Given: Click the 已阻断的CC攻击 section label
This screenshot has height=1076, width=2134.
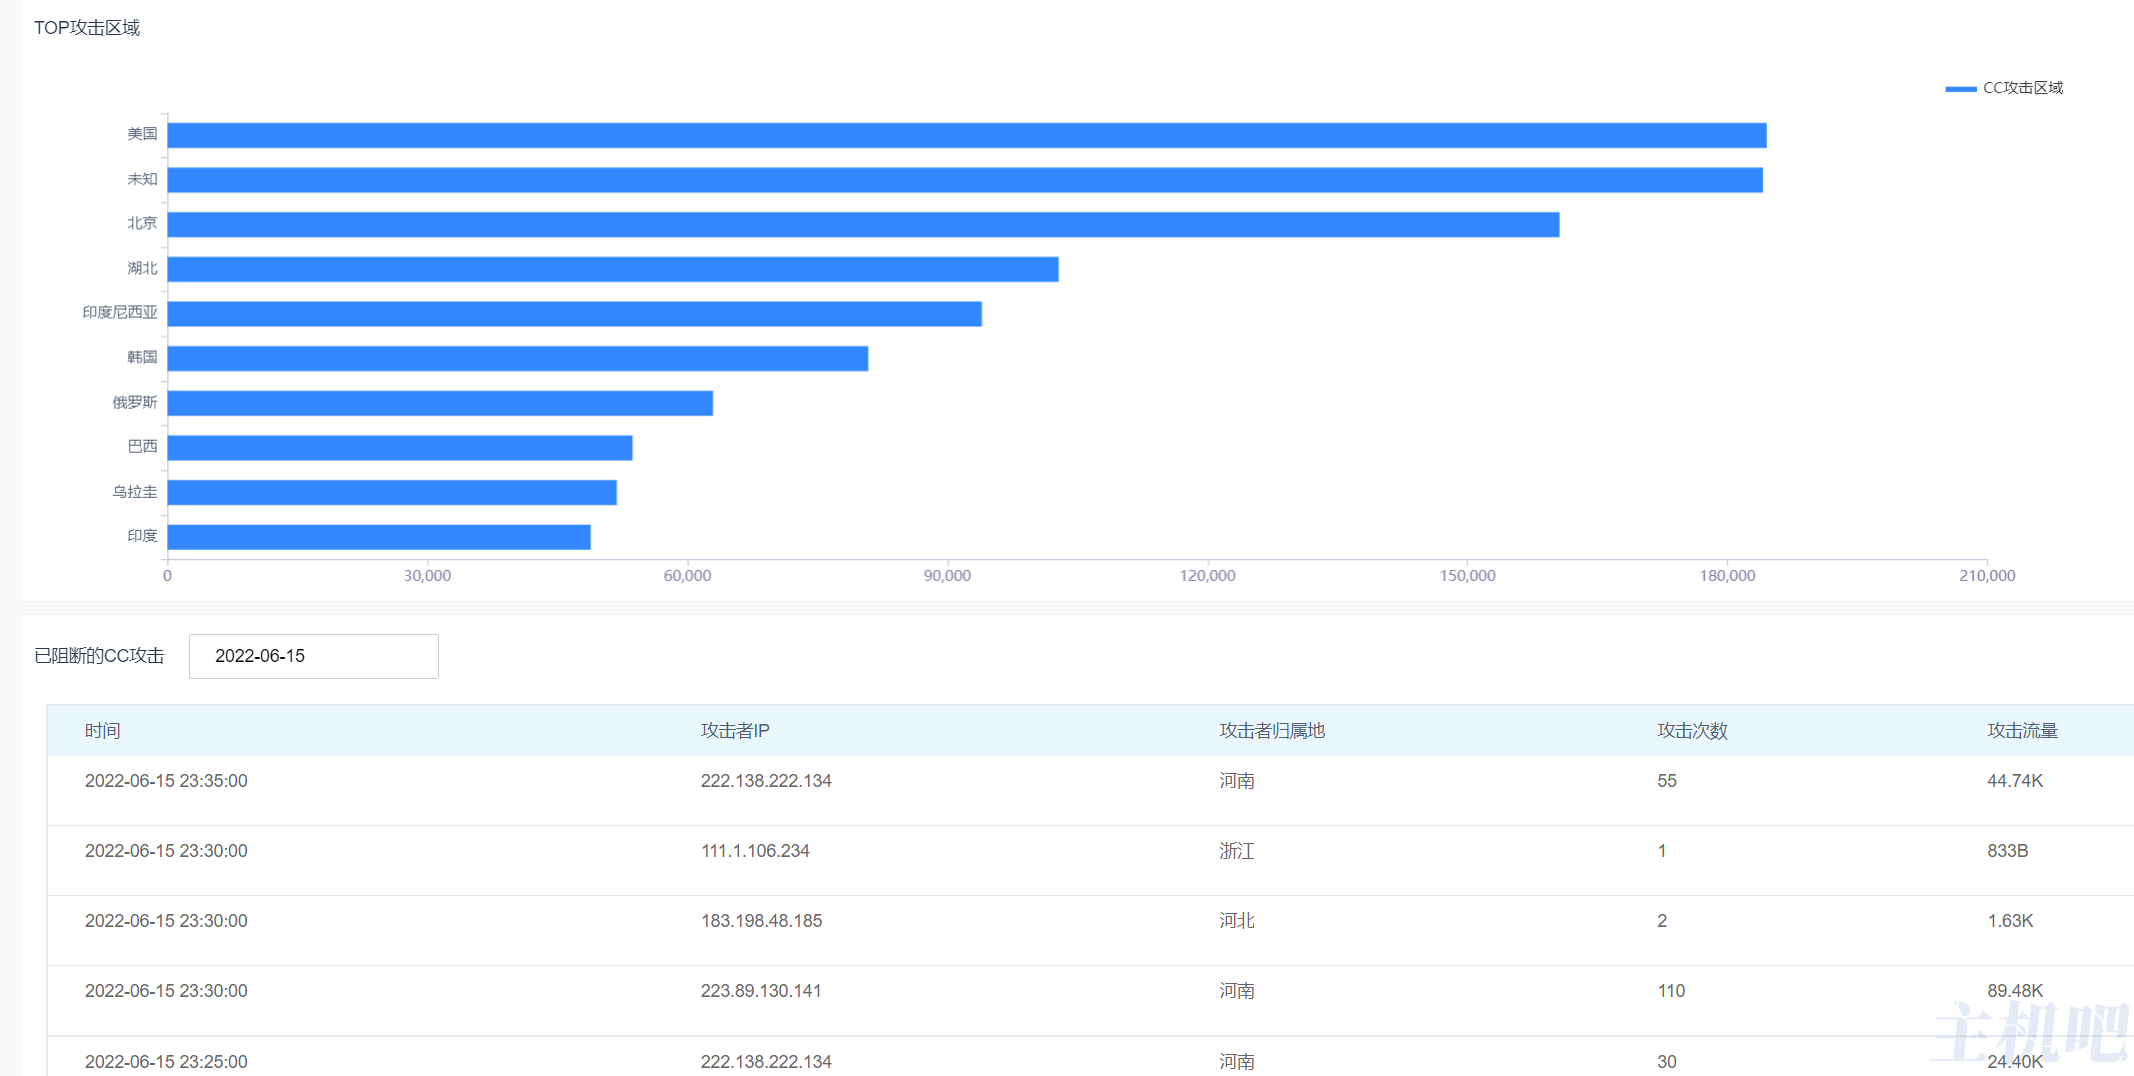Looking at the screenshot, I should tap(99, 656).
